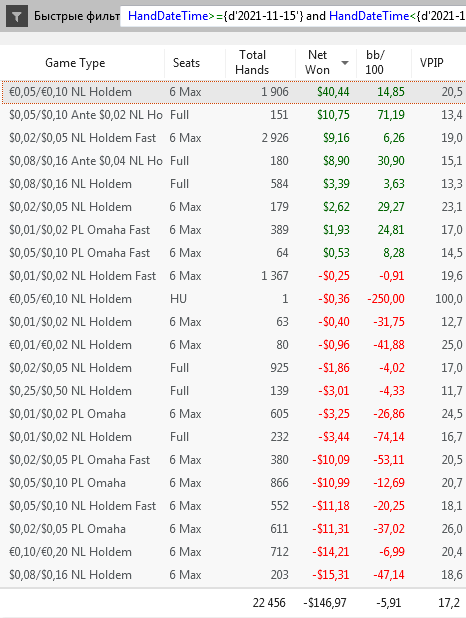Click the Net Won sort arrow
Viewport: 466px width, 618px height.
click(345, 63)
